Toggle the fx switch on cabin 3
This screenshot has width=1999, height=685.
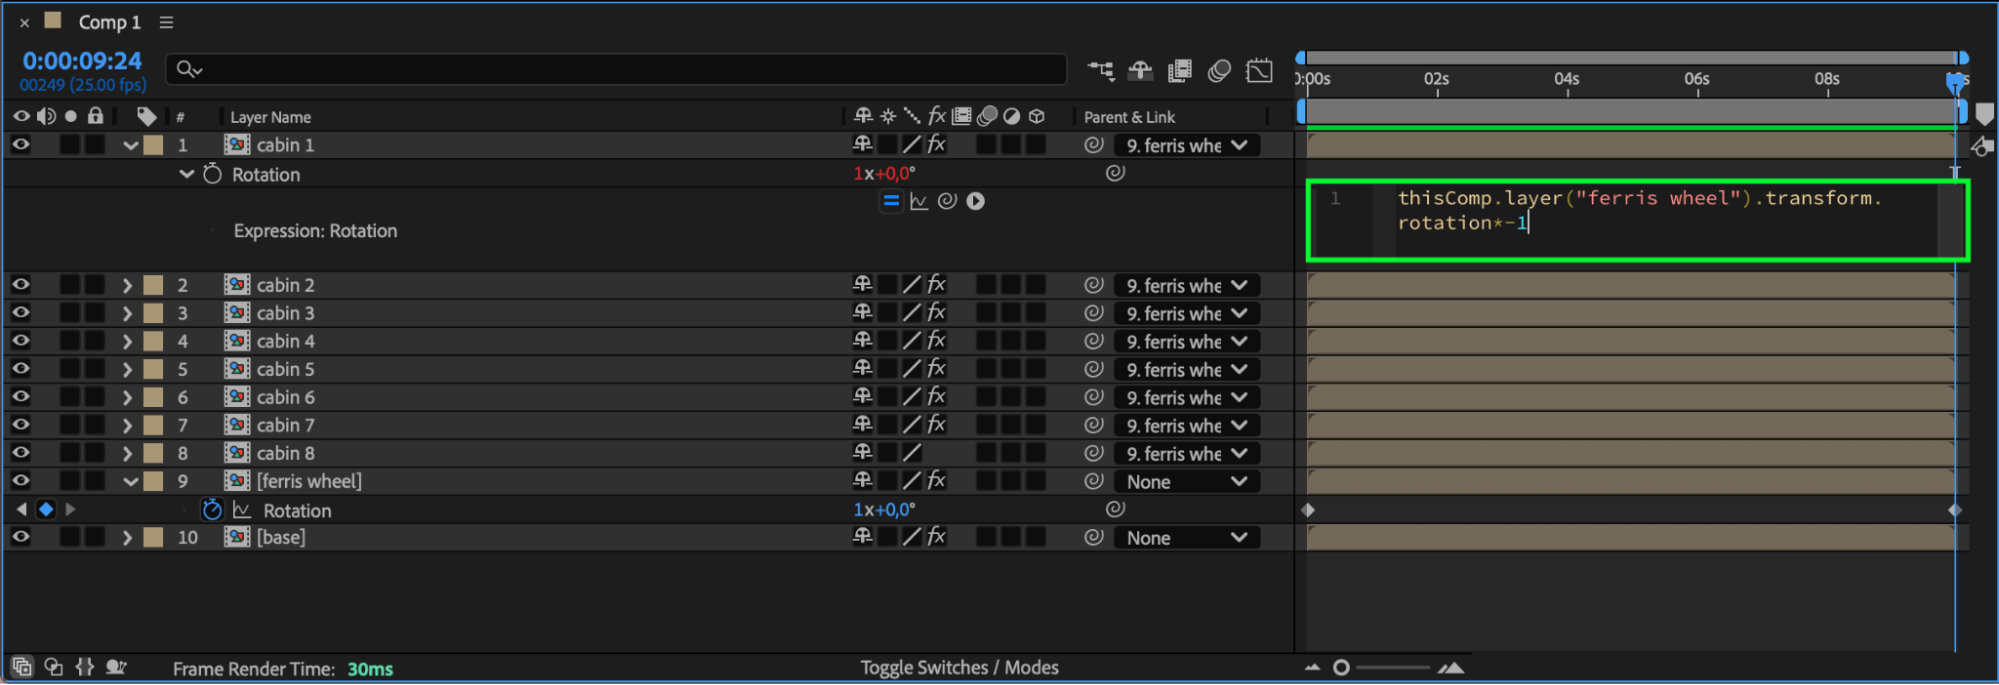[936, 313]
